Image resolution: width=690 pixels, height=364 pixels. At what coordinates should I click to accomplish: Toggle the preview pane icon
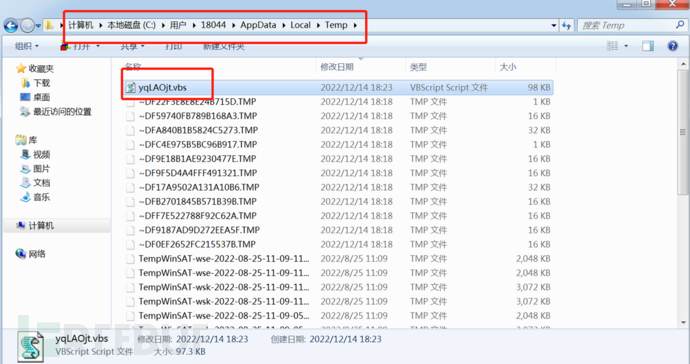(648, 46)
